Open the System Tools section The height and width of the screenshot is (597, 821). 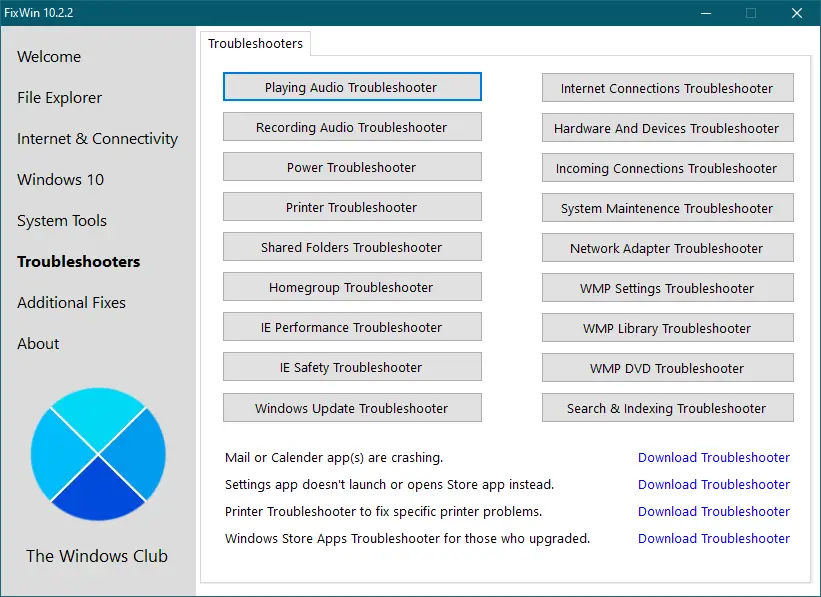[x=61, y=221]
